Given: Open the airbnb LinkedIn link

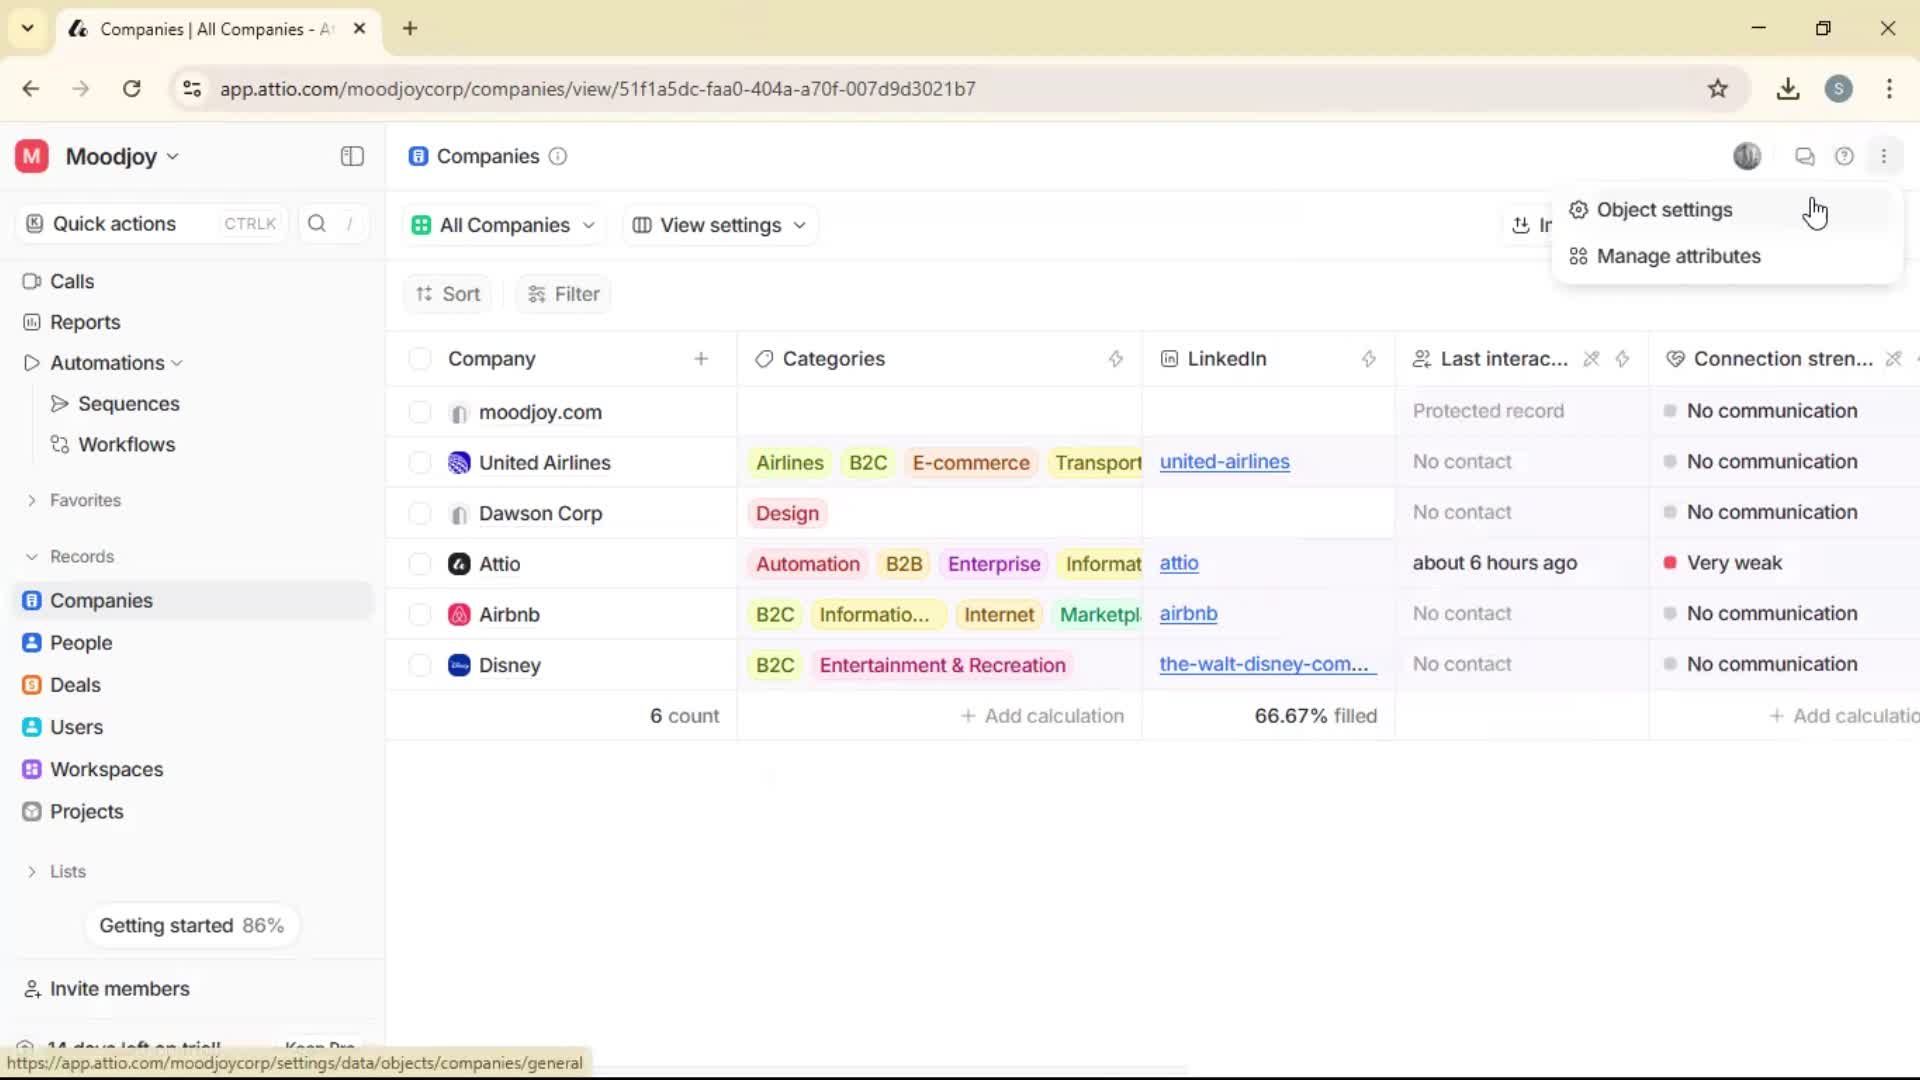Looking at the screenshot, I should pos(1189,614).
